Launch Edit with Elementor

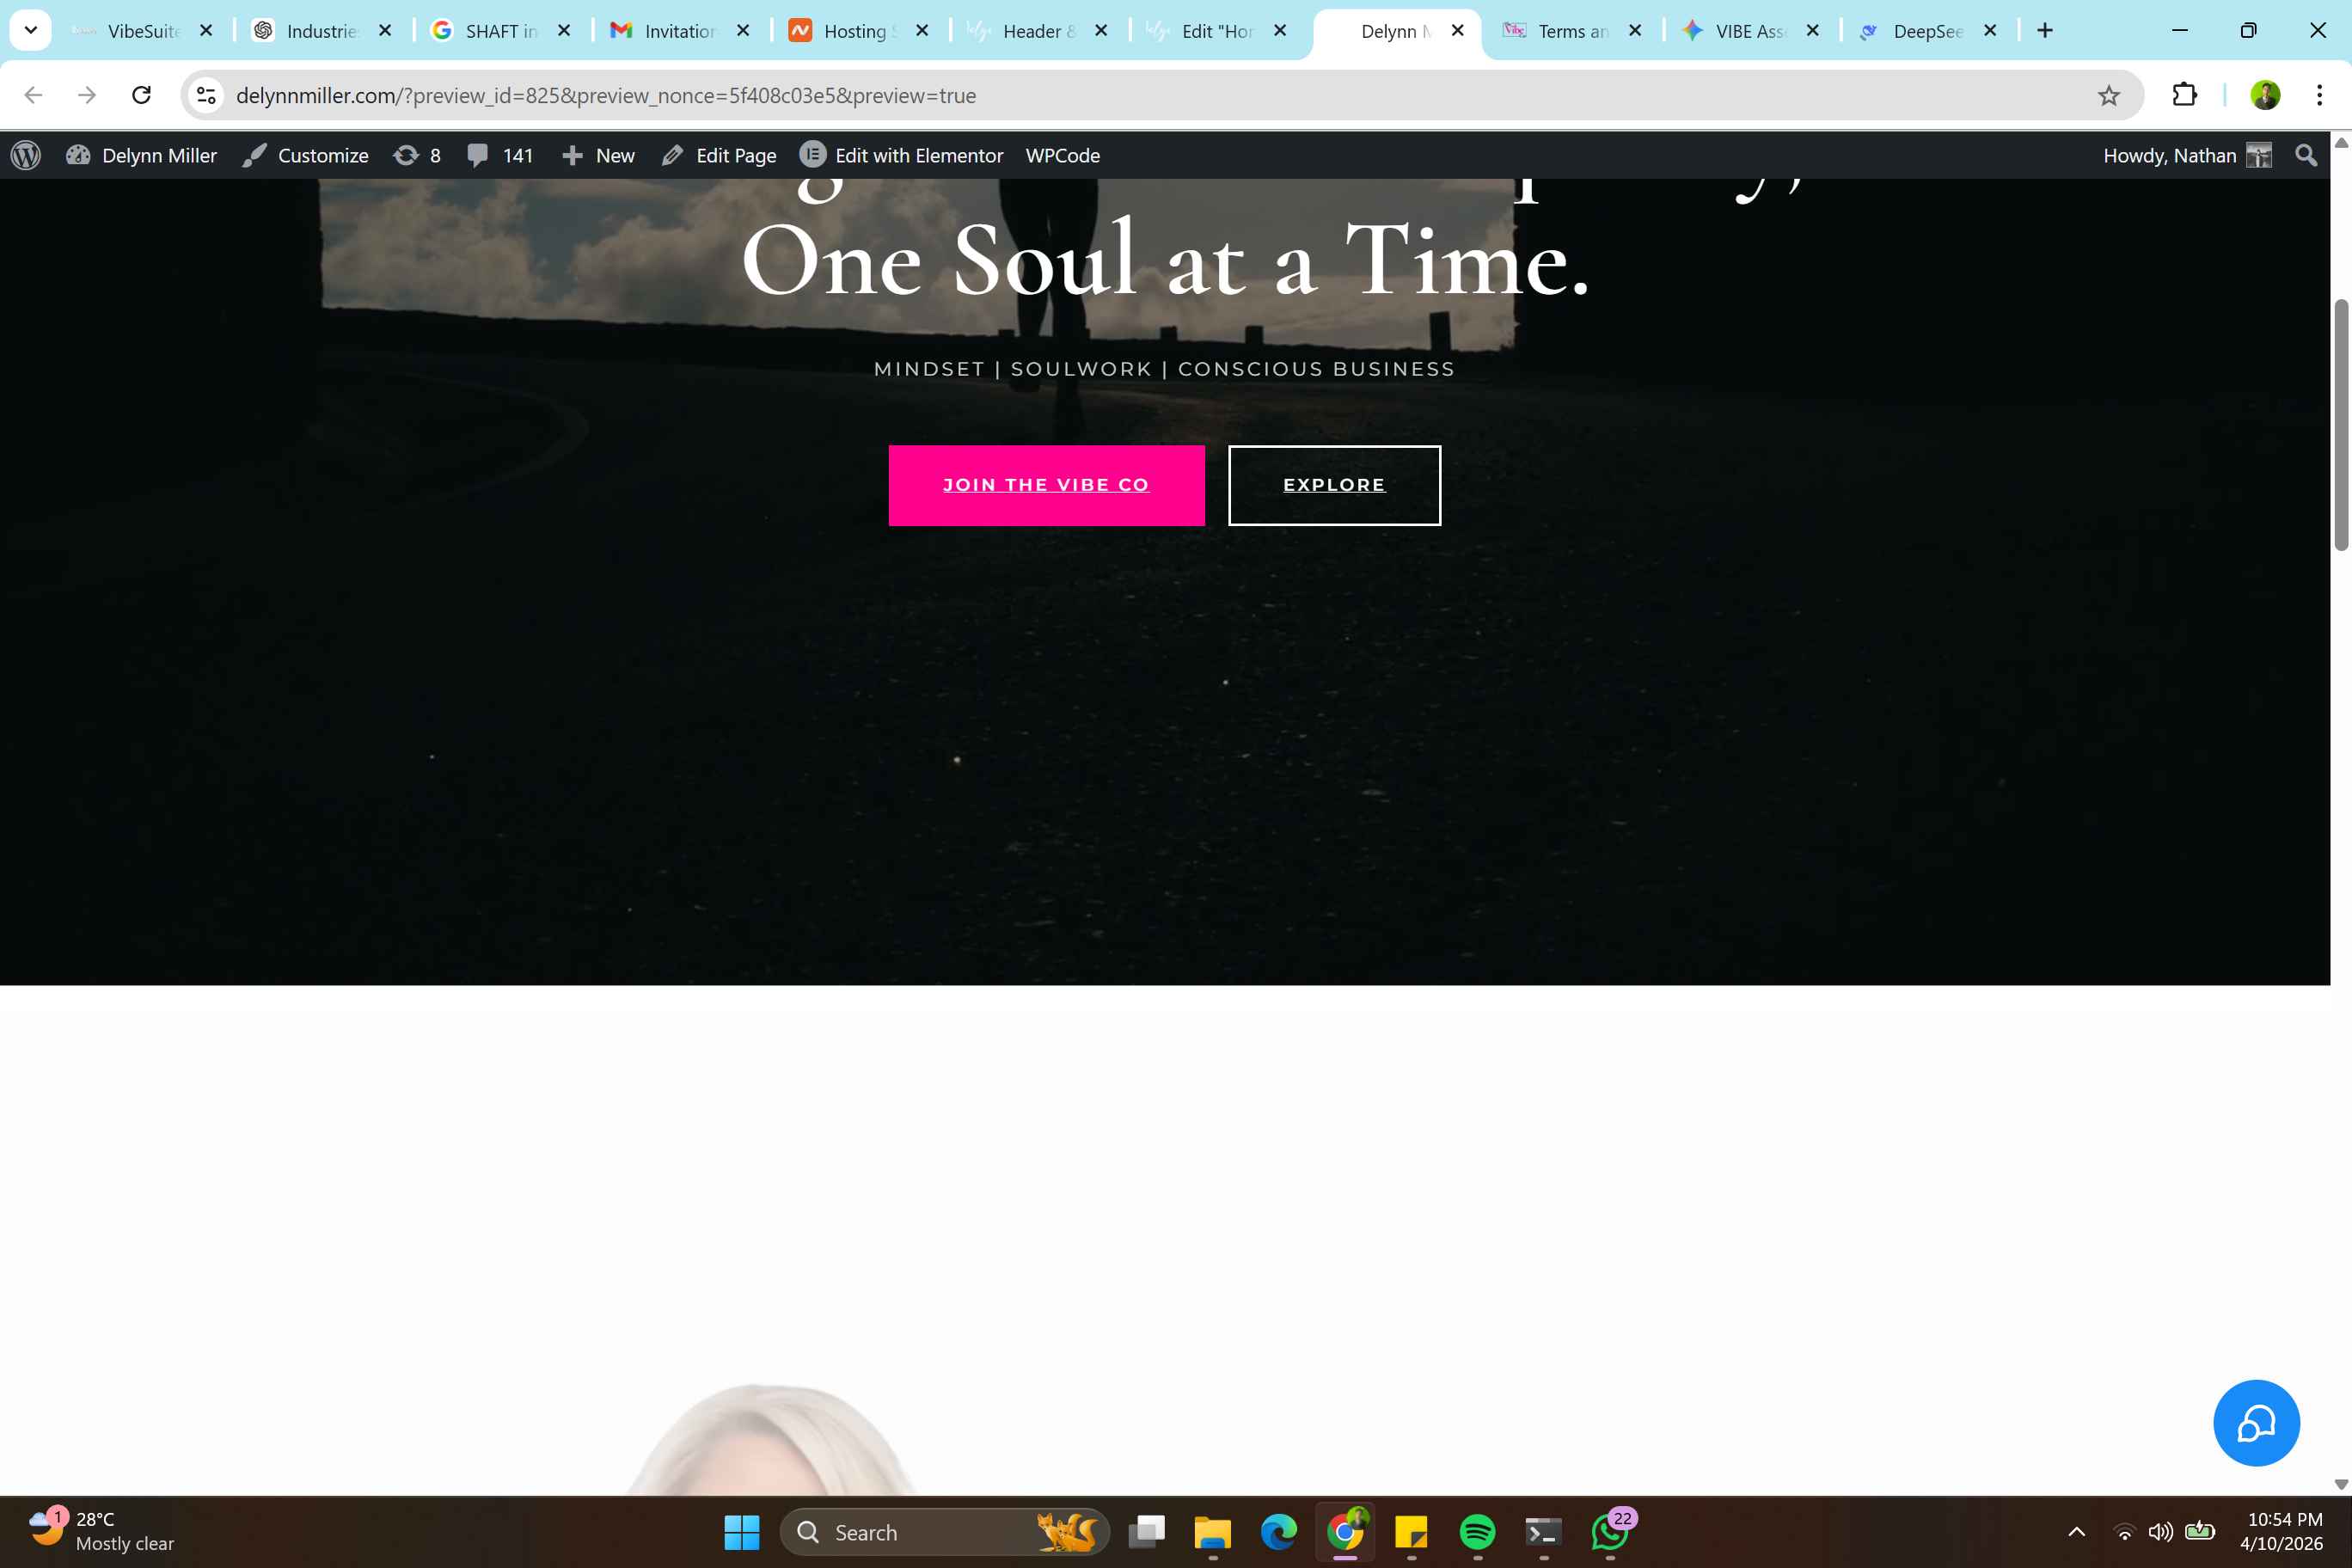[901, 155]
